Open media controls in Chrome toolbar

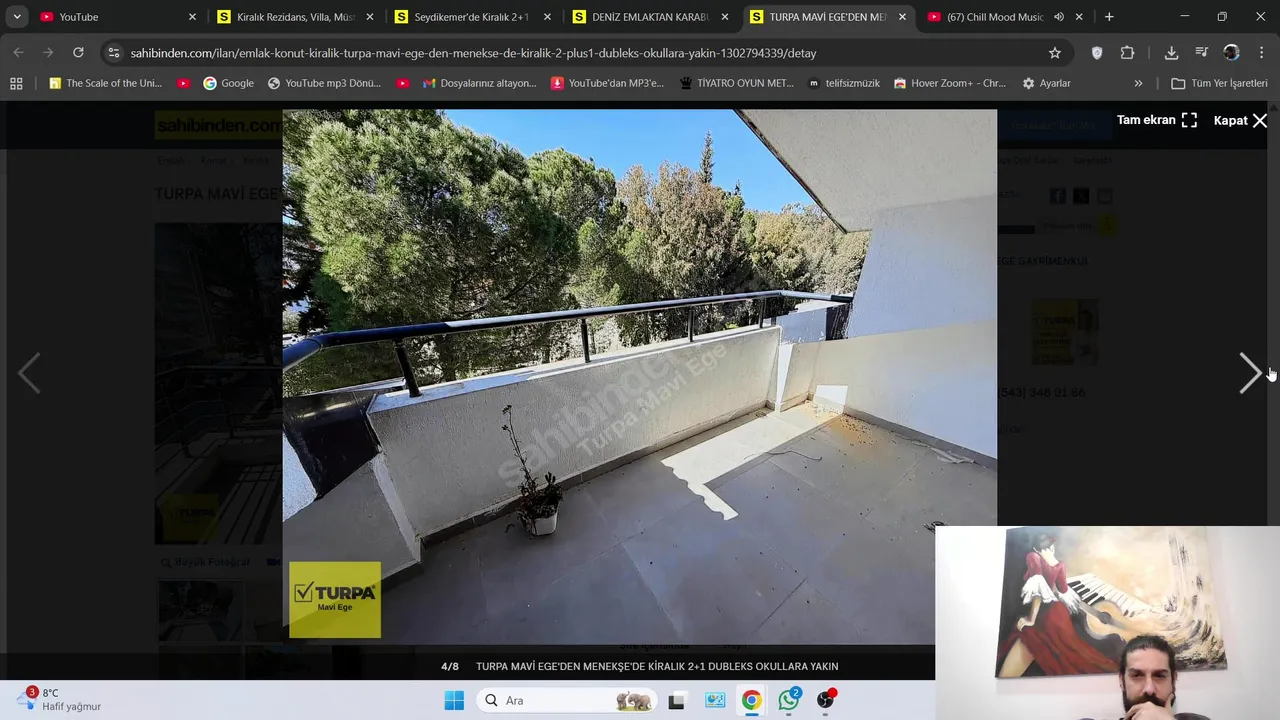(x=1201, y=53)
